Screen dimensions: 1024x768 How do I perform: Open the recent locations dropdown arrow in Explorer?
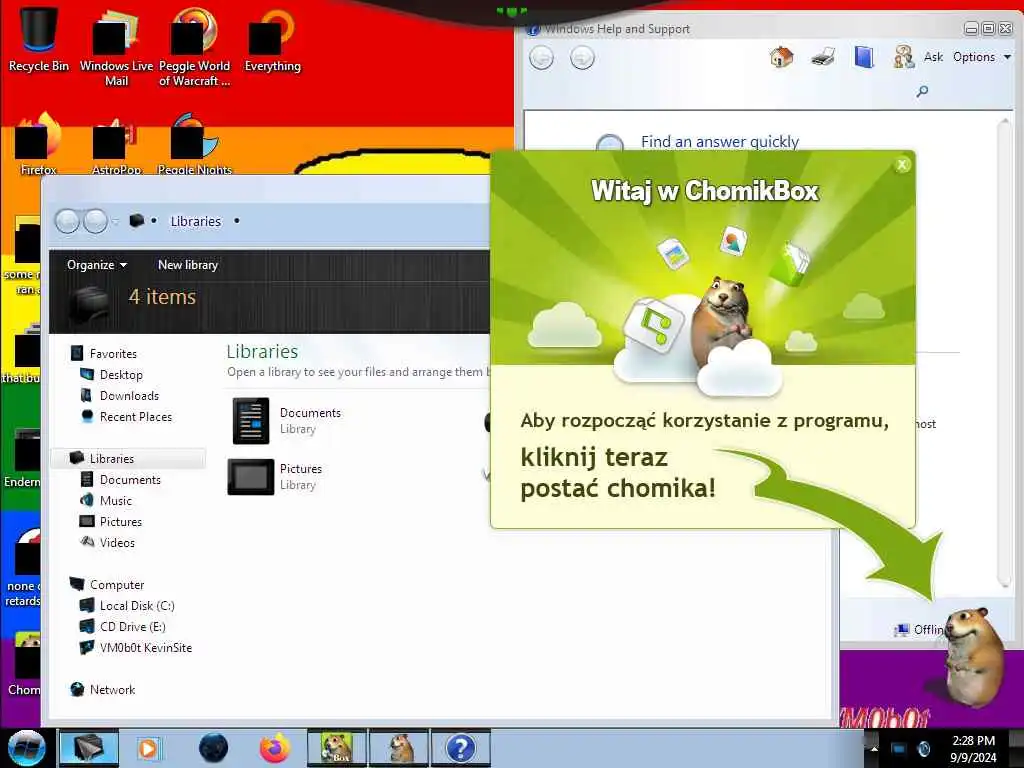(x=116, y=222)
